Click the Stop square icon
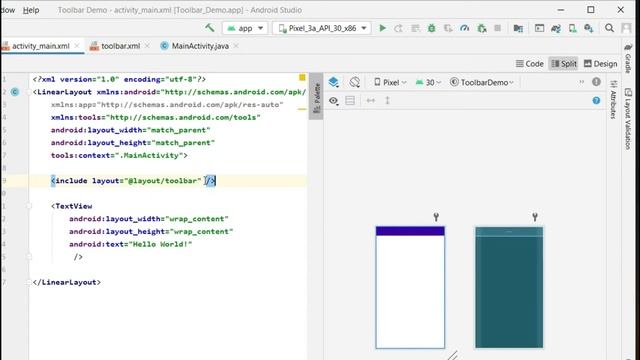 (x=498, y=28)
